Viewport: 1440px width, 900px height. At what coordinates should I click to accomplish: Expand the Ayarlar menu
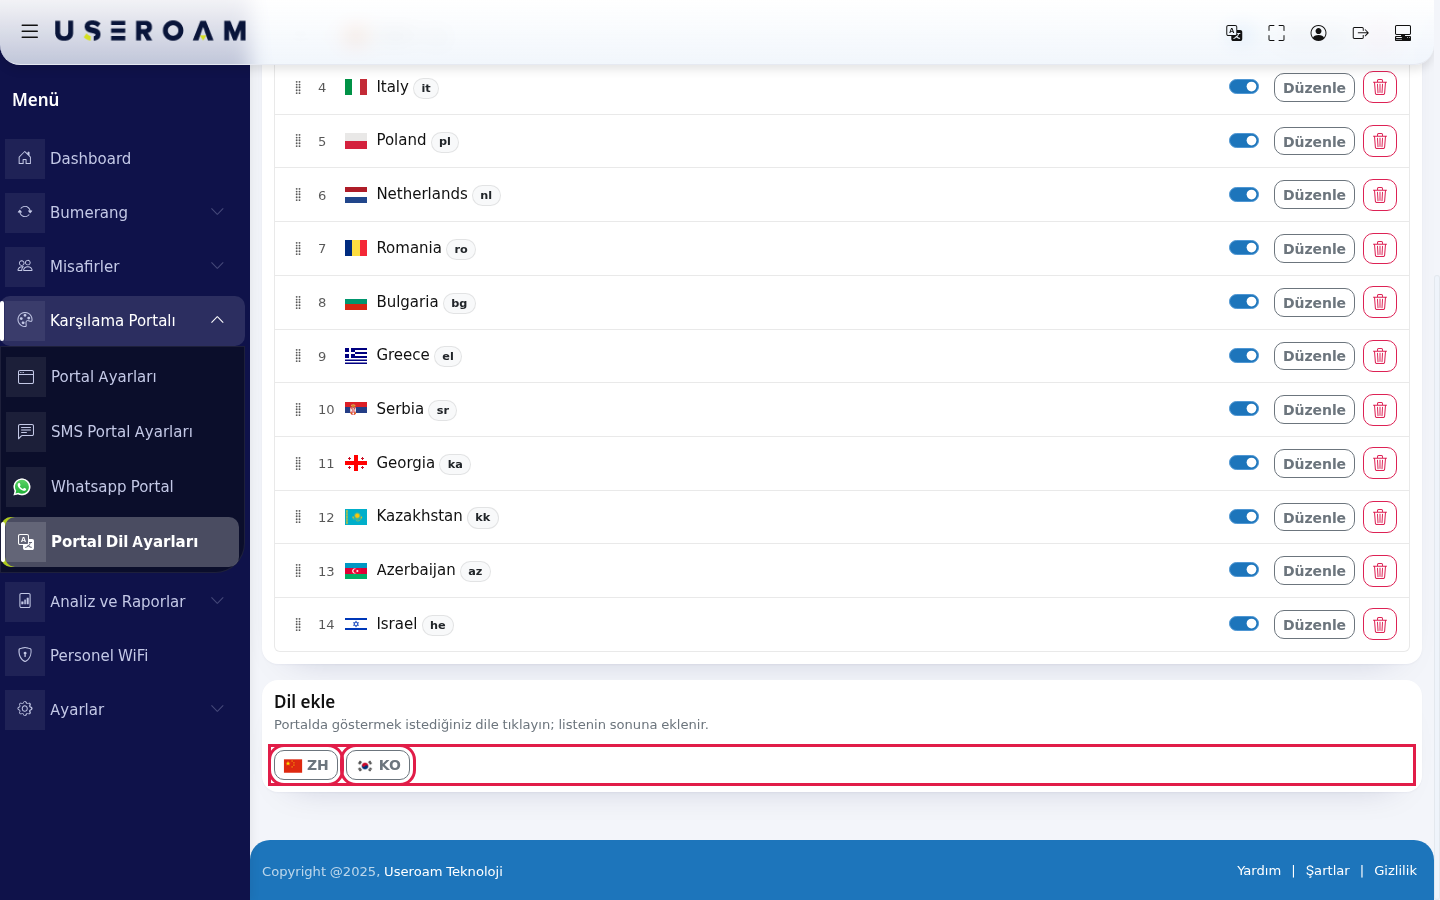coord(122,709)
